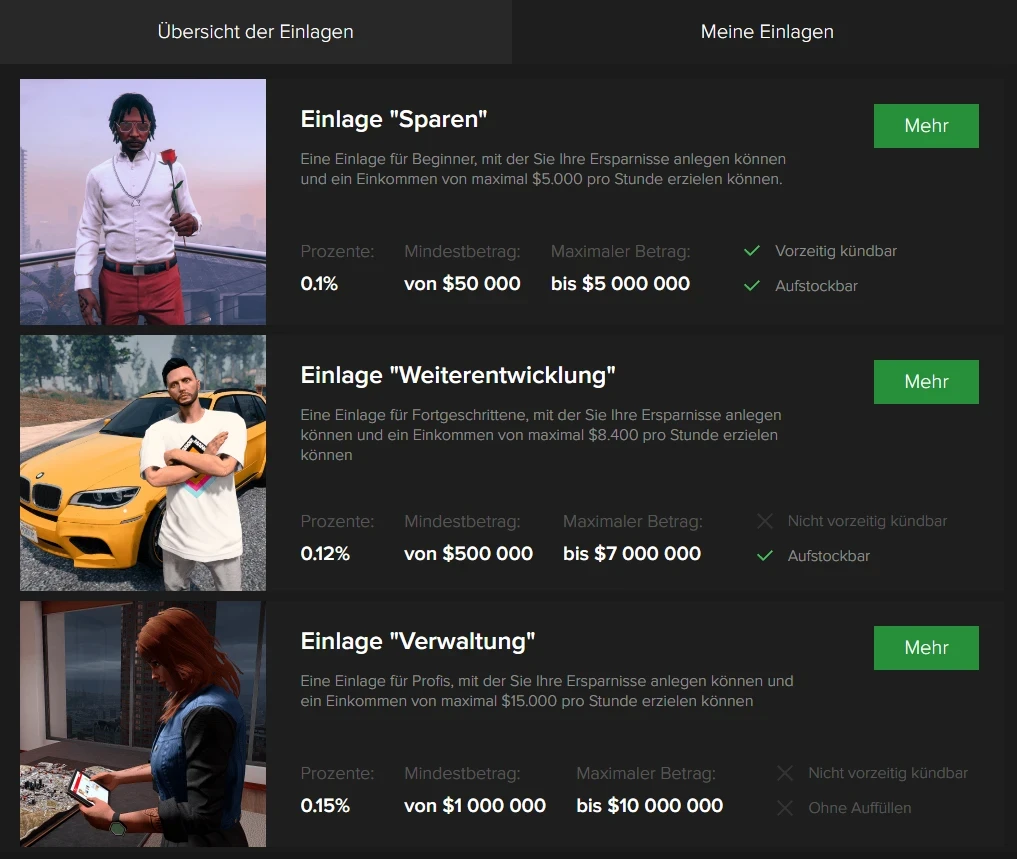Open the Meine Einlagen tab
Viewport: 1017px width, 859px height.
tap(766, 32)
